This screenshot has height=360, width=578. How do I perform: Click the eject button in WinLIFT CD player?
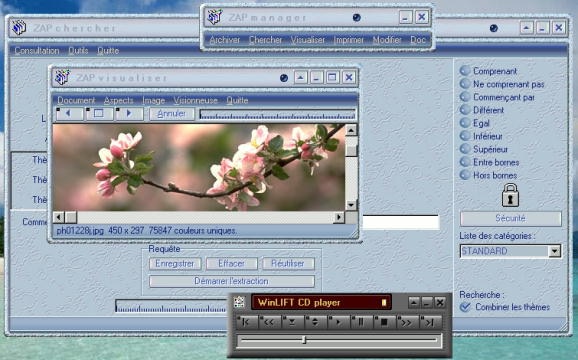293,322
